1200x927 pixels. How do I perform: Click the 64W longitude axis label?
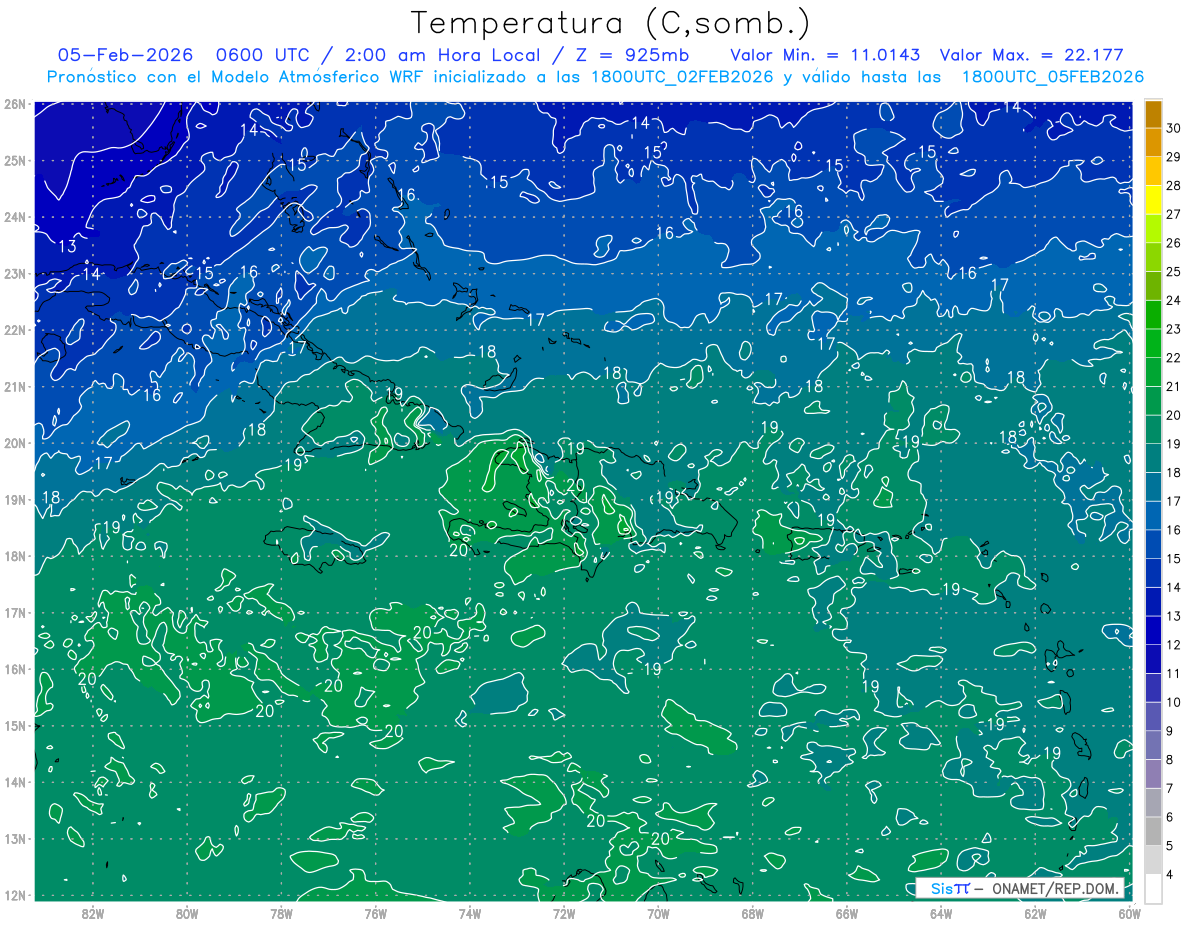tap(941, 913)
